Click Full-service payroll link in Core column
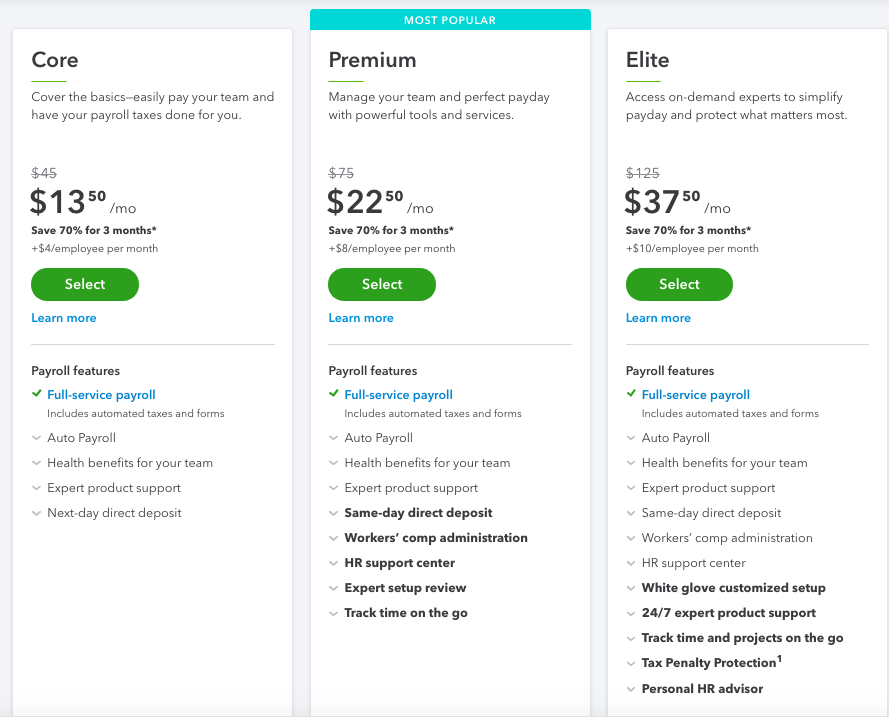 (x=101, y=394)
